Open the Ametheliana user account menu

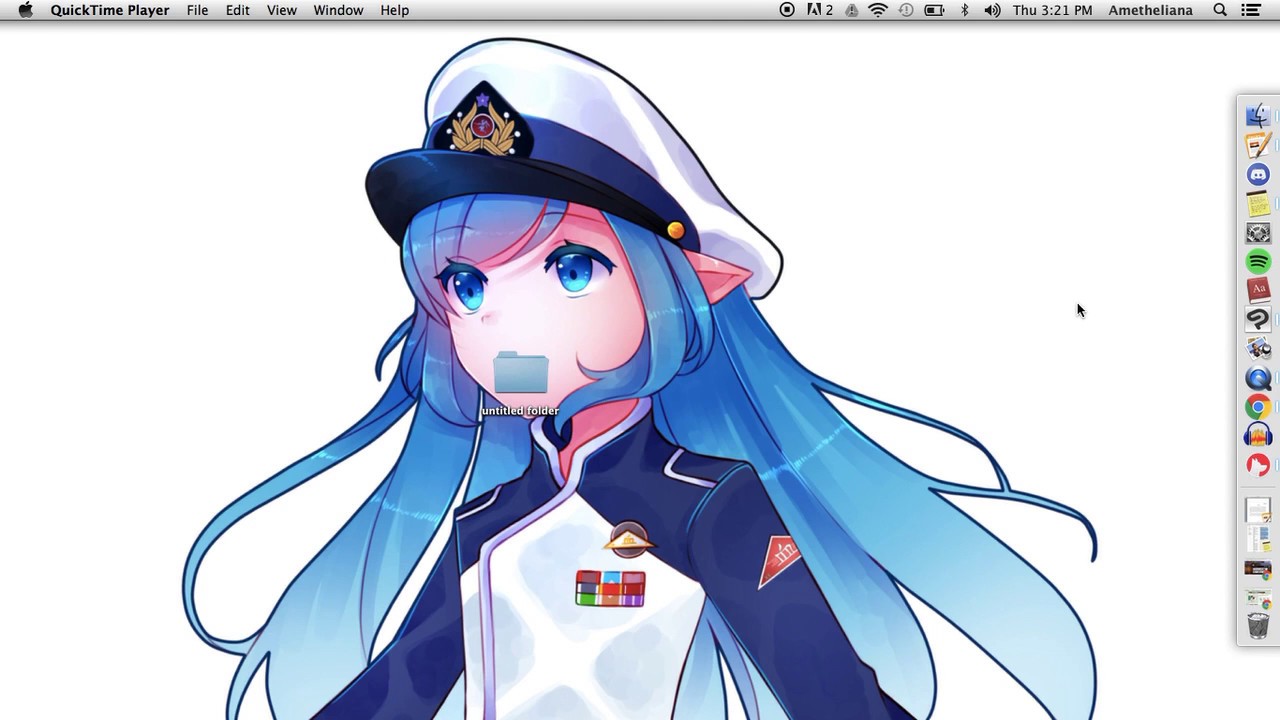pyautogui.click(x=1150, y=10)
